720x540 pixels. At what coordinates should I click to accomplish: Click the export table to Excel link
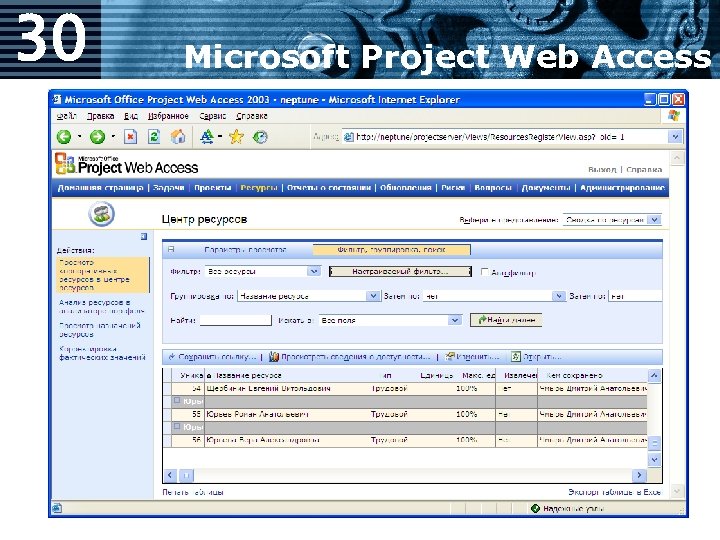click(x=614, y=492)
